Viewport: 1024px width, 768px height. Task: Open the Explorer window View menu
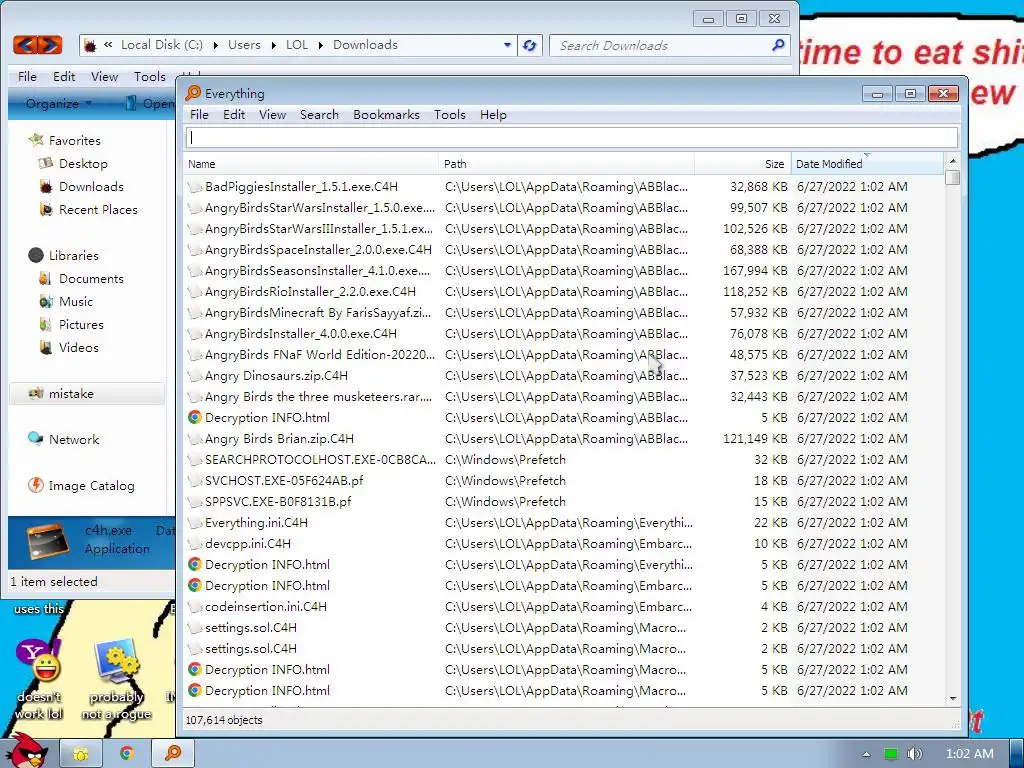(104, 76)
